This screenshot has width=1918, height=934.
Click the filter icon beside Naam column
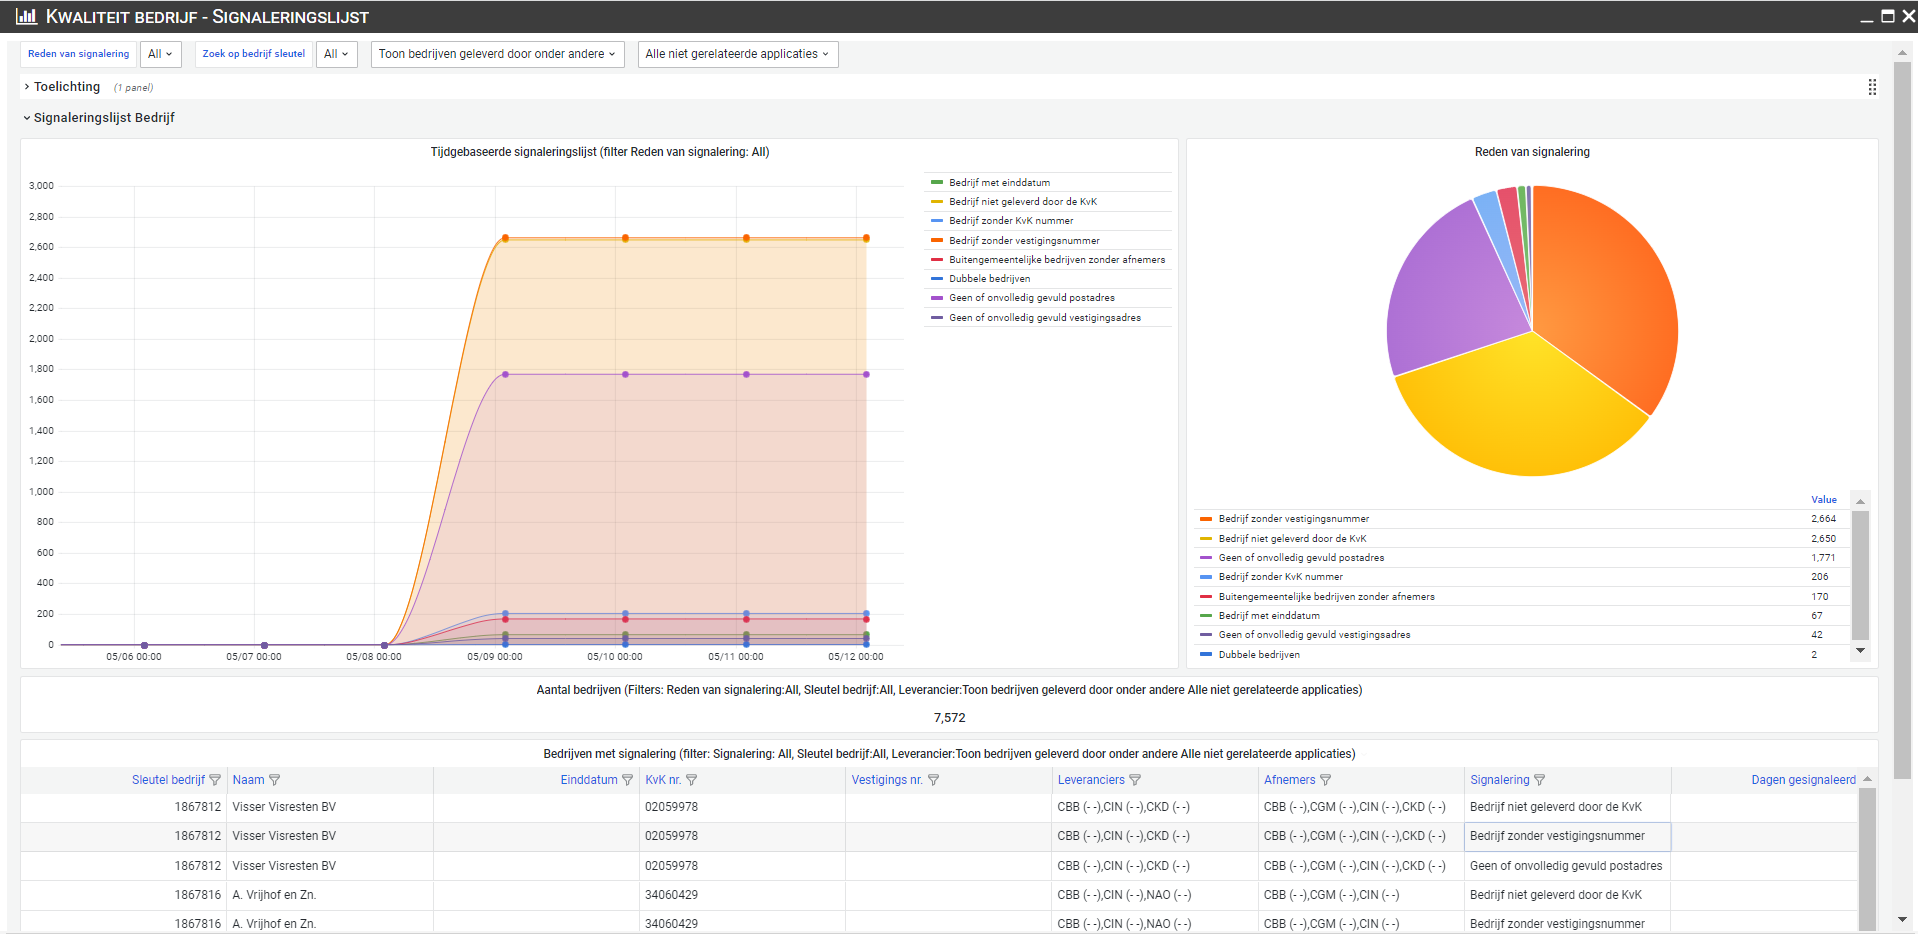[275, 780]
